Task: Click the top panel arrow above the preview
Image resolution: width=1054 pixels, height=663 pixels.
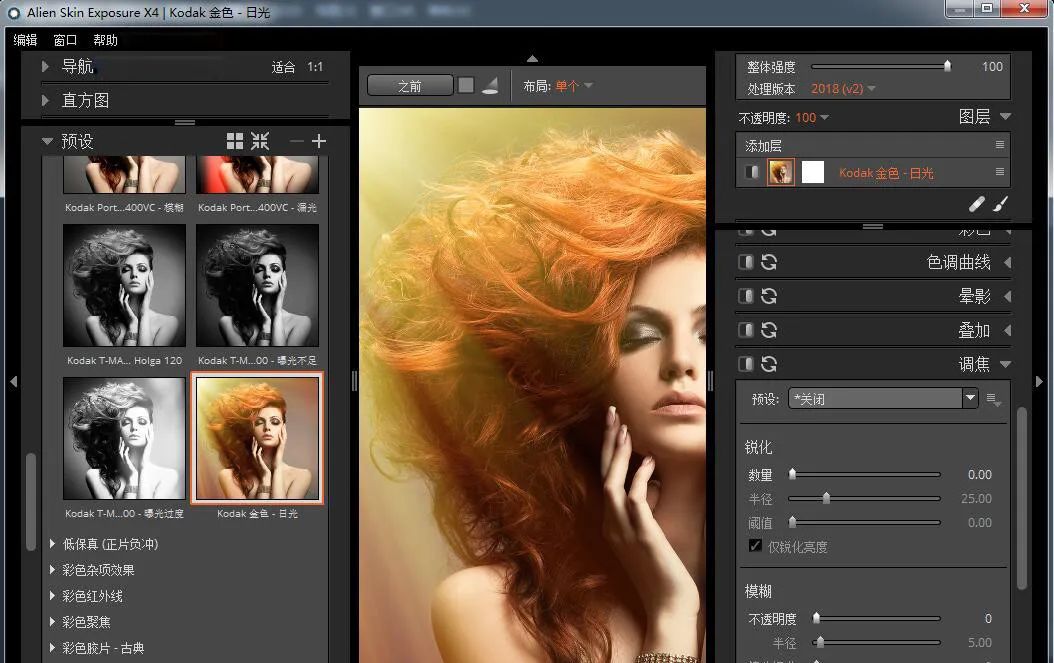Action: (532, 58)
